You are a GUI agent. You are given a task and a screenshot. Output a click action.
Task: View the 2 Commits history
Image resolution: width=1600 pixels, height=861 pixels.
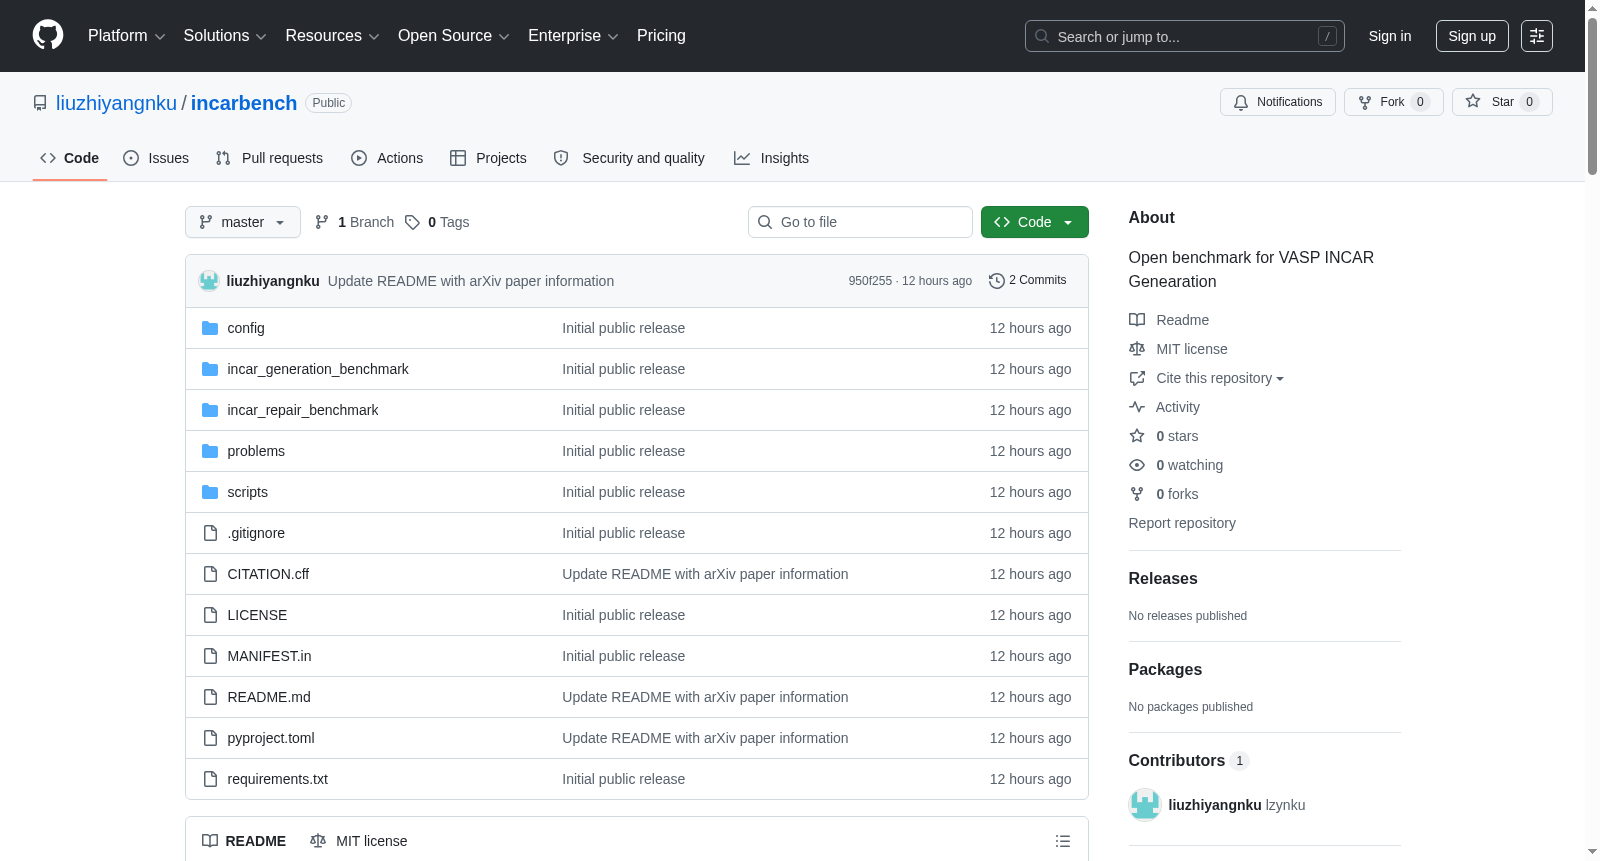coord(1028,281)
